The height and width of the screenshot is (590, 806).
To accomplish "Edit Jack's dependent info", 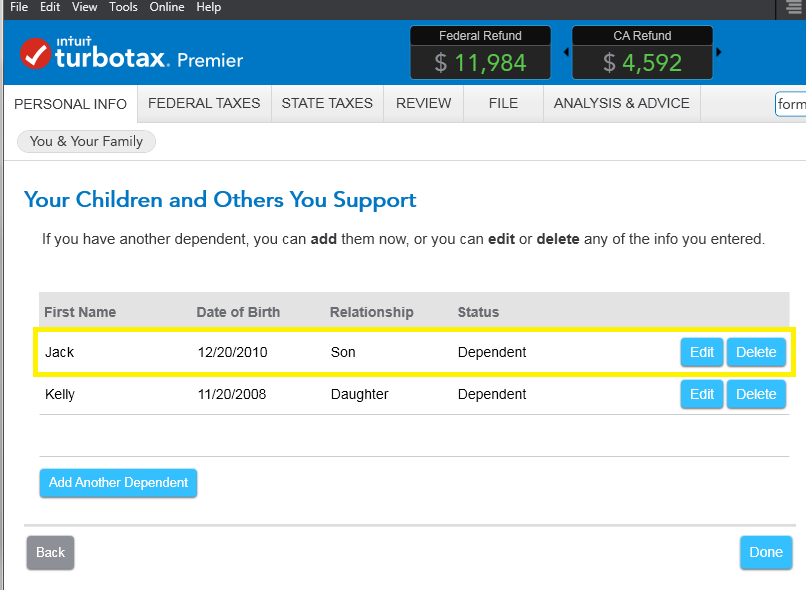I will click(702, 352).
